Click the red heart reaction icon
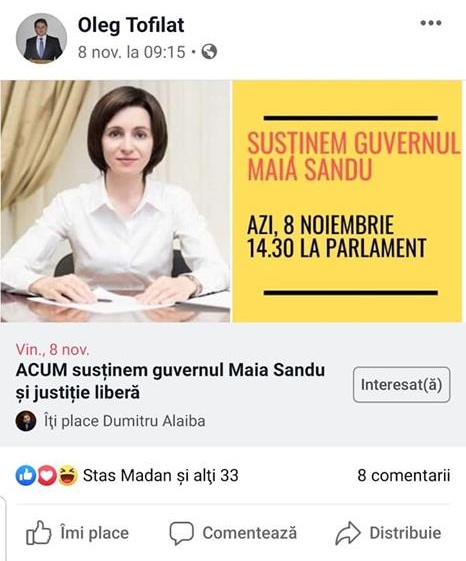The image size is (466, 561). pos(47,475)
